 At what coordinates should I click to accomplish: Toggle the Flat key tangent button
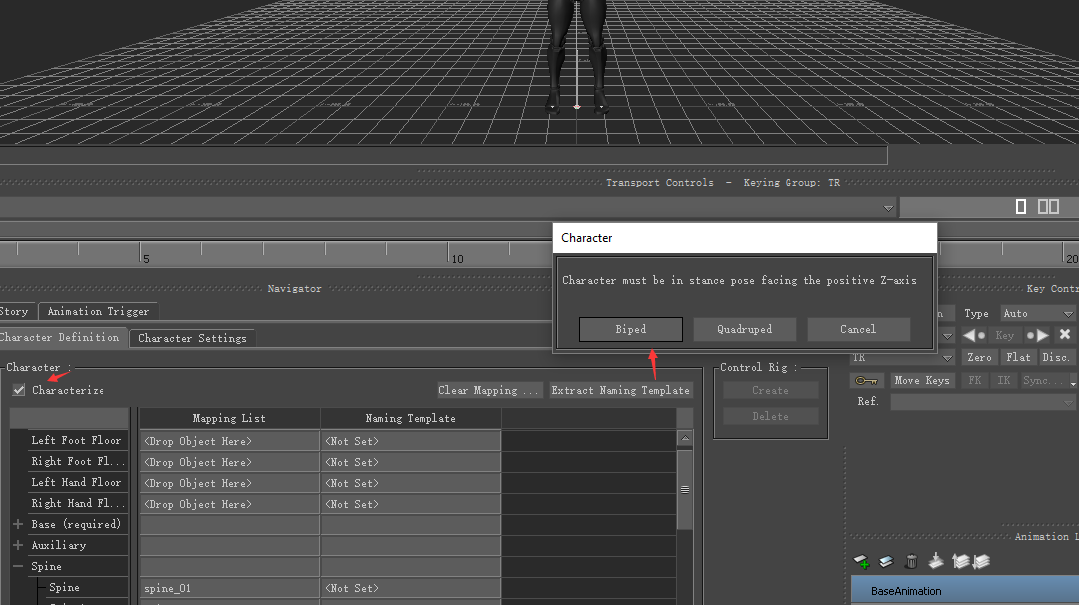1018,357
